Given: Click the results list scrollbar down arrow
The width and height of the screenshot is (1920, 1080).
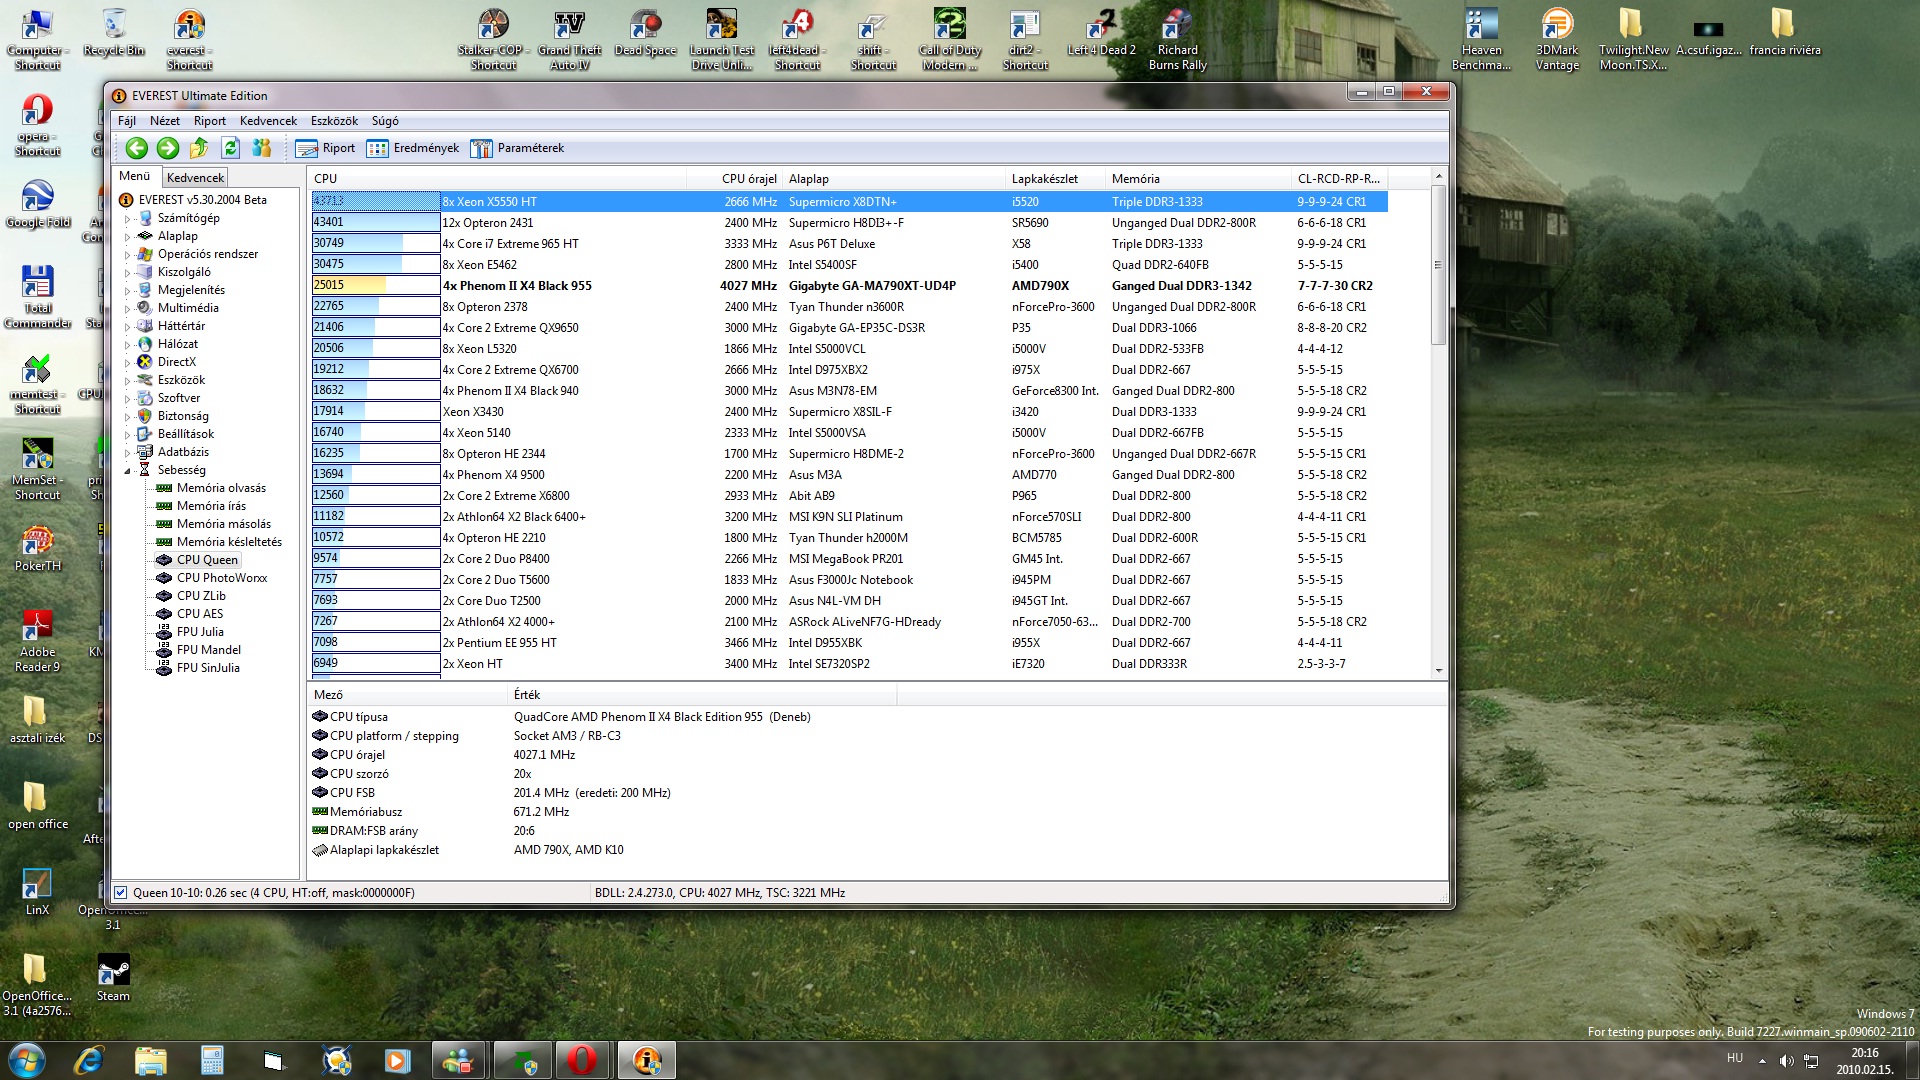Looking at the screenshot, I should coord(1439,671).
